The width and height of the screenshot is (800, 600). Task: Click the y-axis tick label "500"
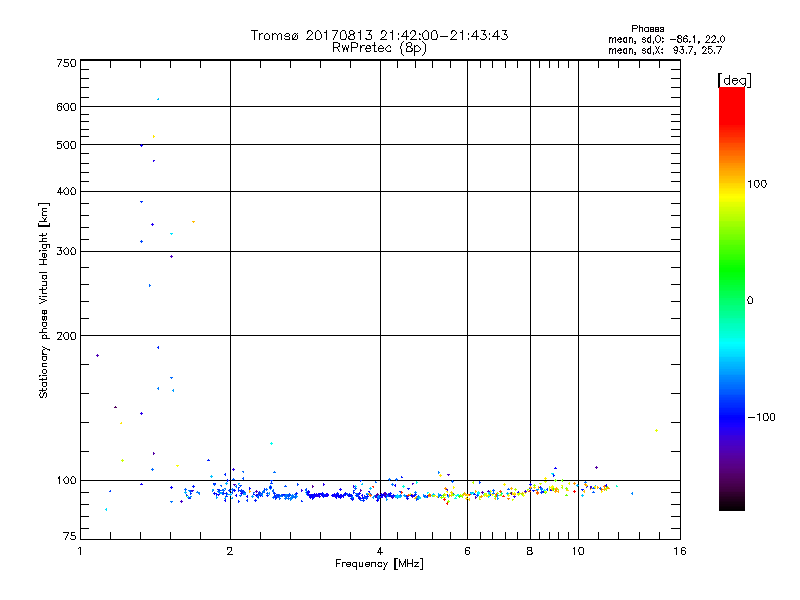tap(66, 145)
